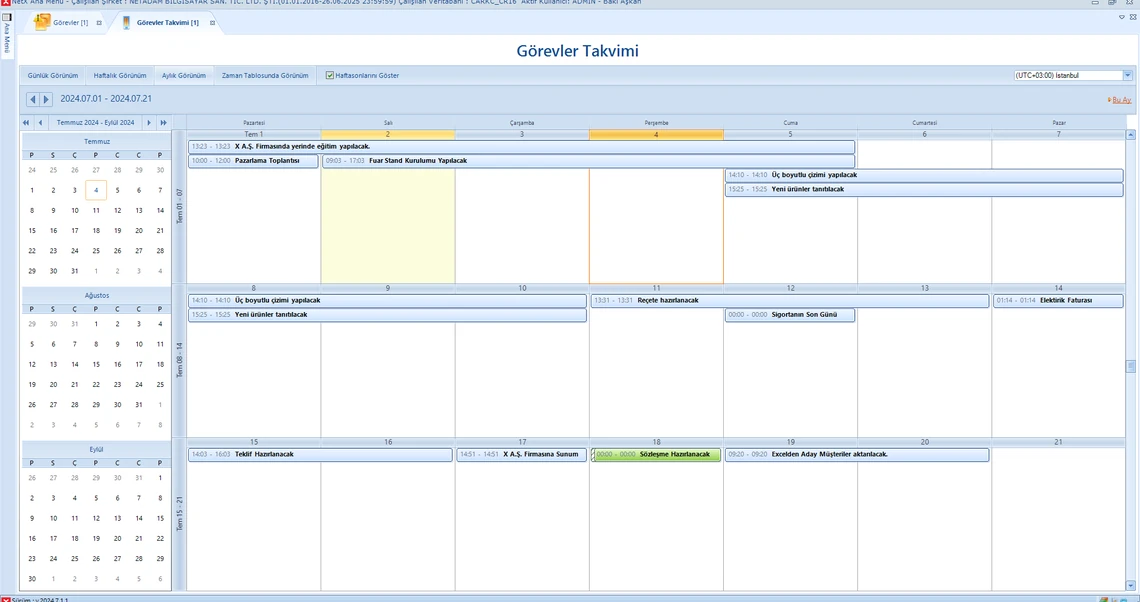Go to previous date range with left arrow
1140x602 pixels.
33,99
